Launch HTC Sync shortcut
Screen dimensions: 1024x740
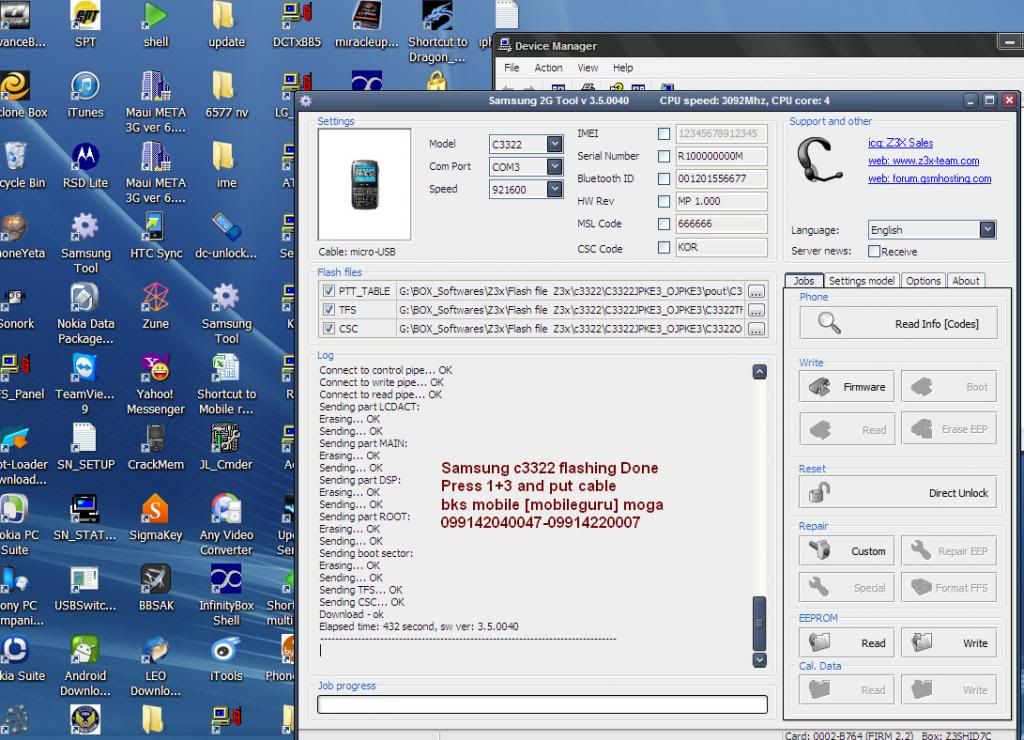point(155,236)
